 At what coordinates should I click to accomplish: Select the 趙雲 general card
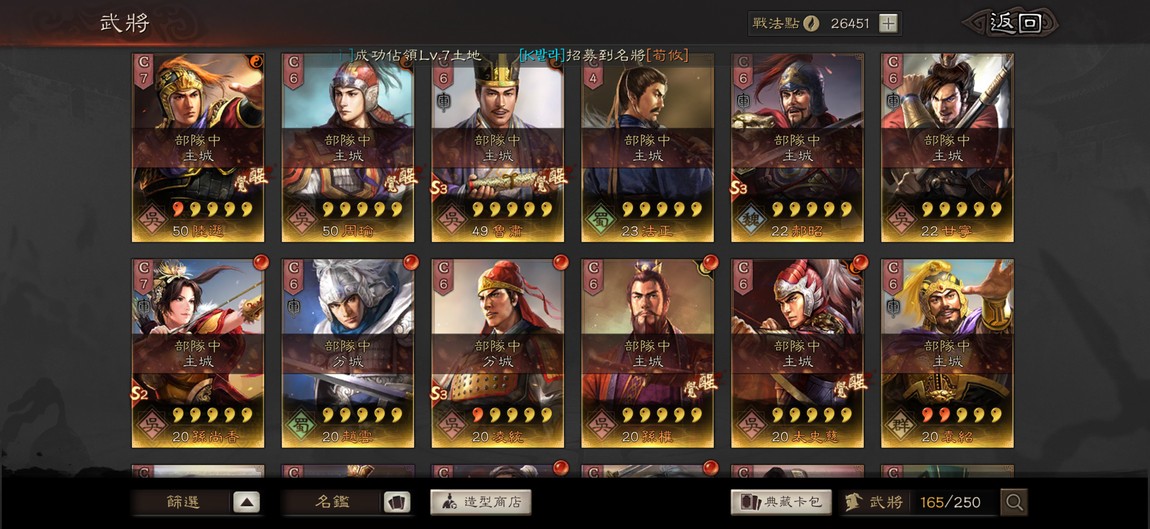tap(348, 353)
